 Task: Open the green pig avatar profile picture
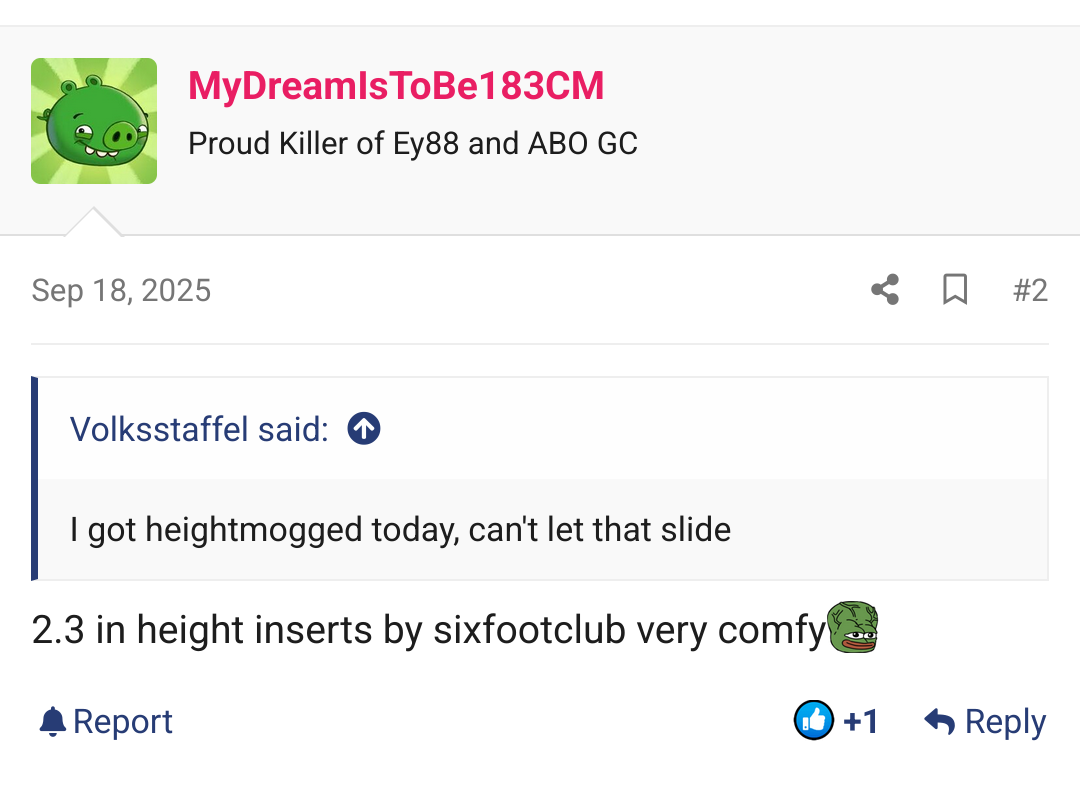[94, 121]
